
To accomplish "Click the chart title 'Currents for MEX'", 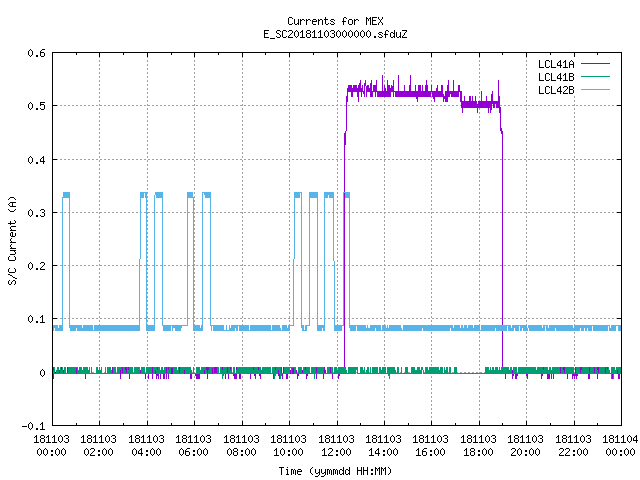I will [x=335, y=21].
